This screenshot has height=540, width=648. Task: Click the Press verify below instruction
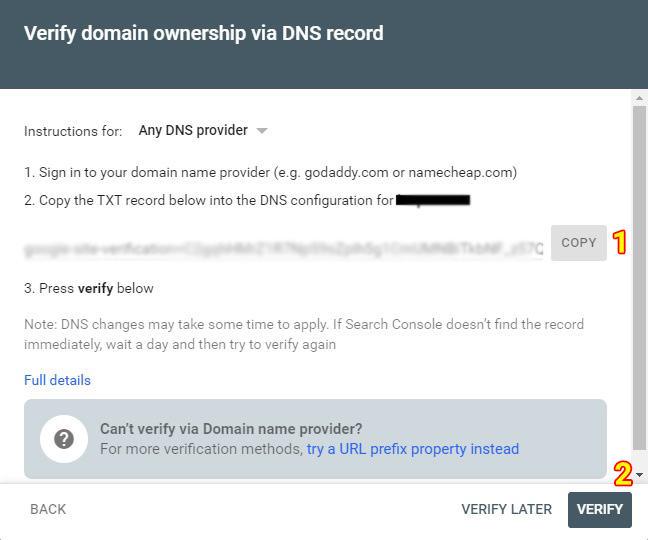[x=88, y=289]
